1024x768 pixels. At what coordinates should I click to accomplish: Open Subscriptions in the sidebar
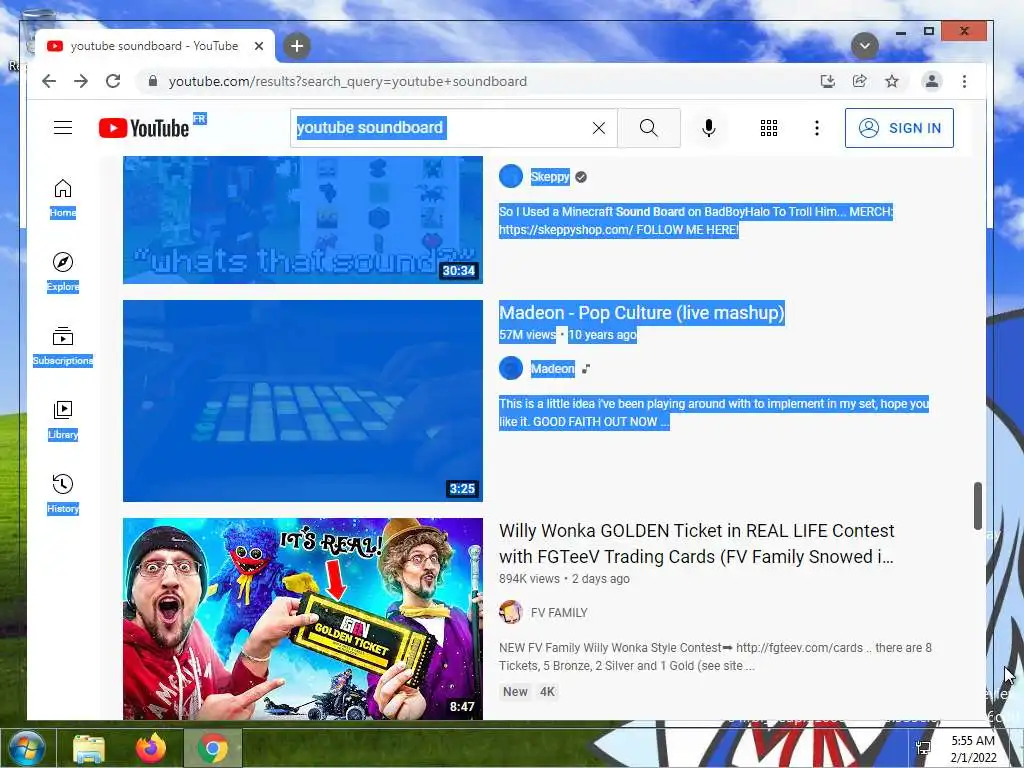click(63, 346)
